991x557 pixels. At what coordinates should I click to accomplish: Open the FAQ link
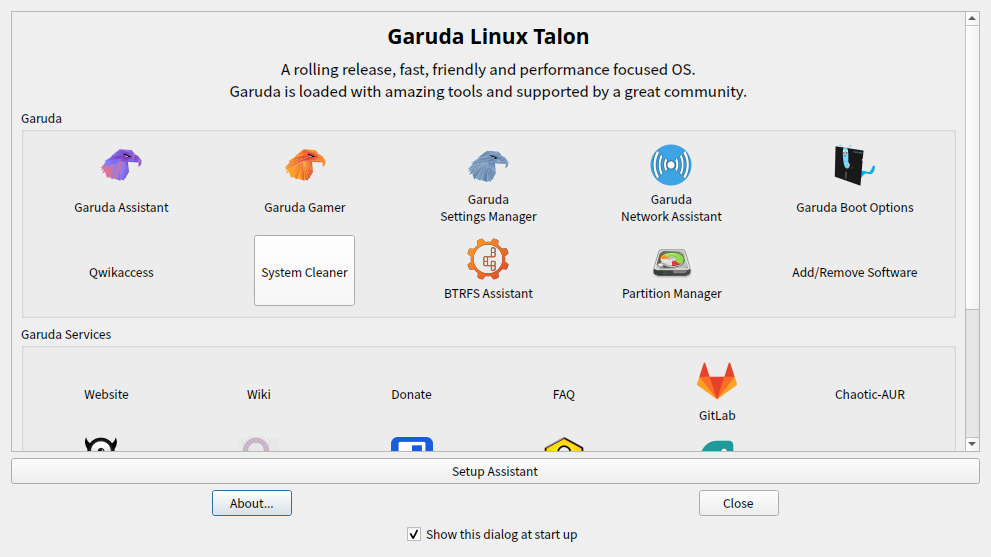[564, 395]
